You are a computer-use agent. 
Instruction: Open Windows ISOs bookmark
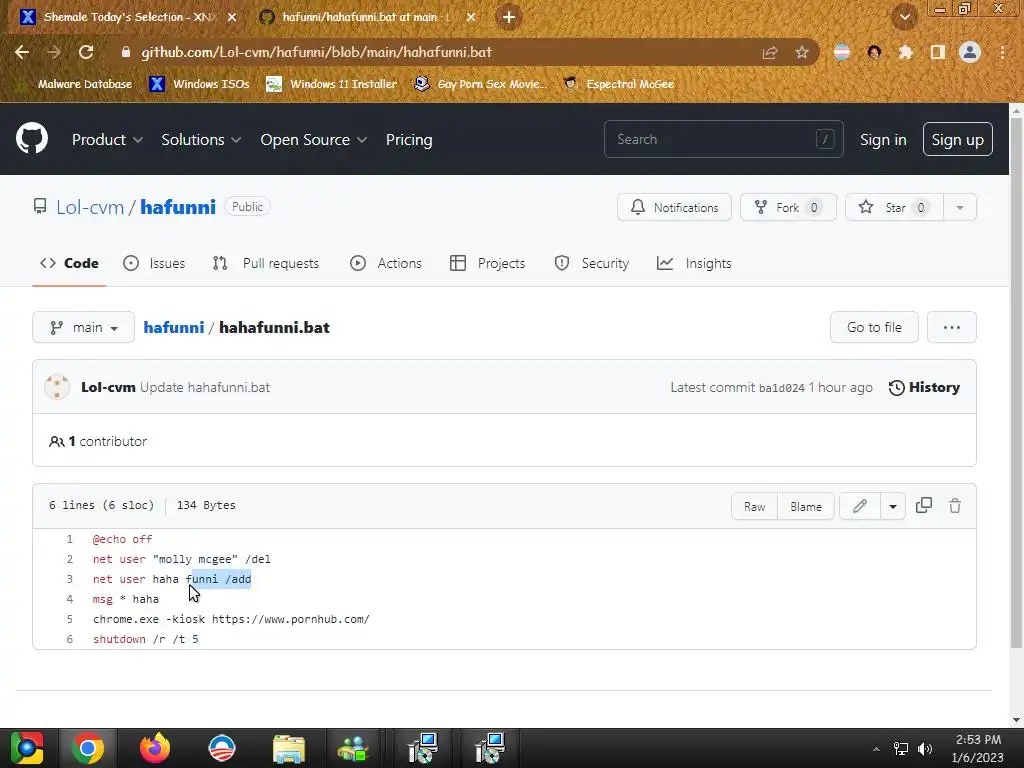tap(199, 84)
